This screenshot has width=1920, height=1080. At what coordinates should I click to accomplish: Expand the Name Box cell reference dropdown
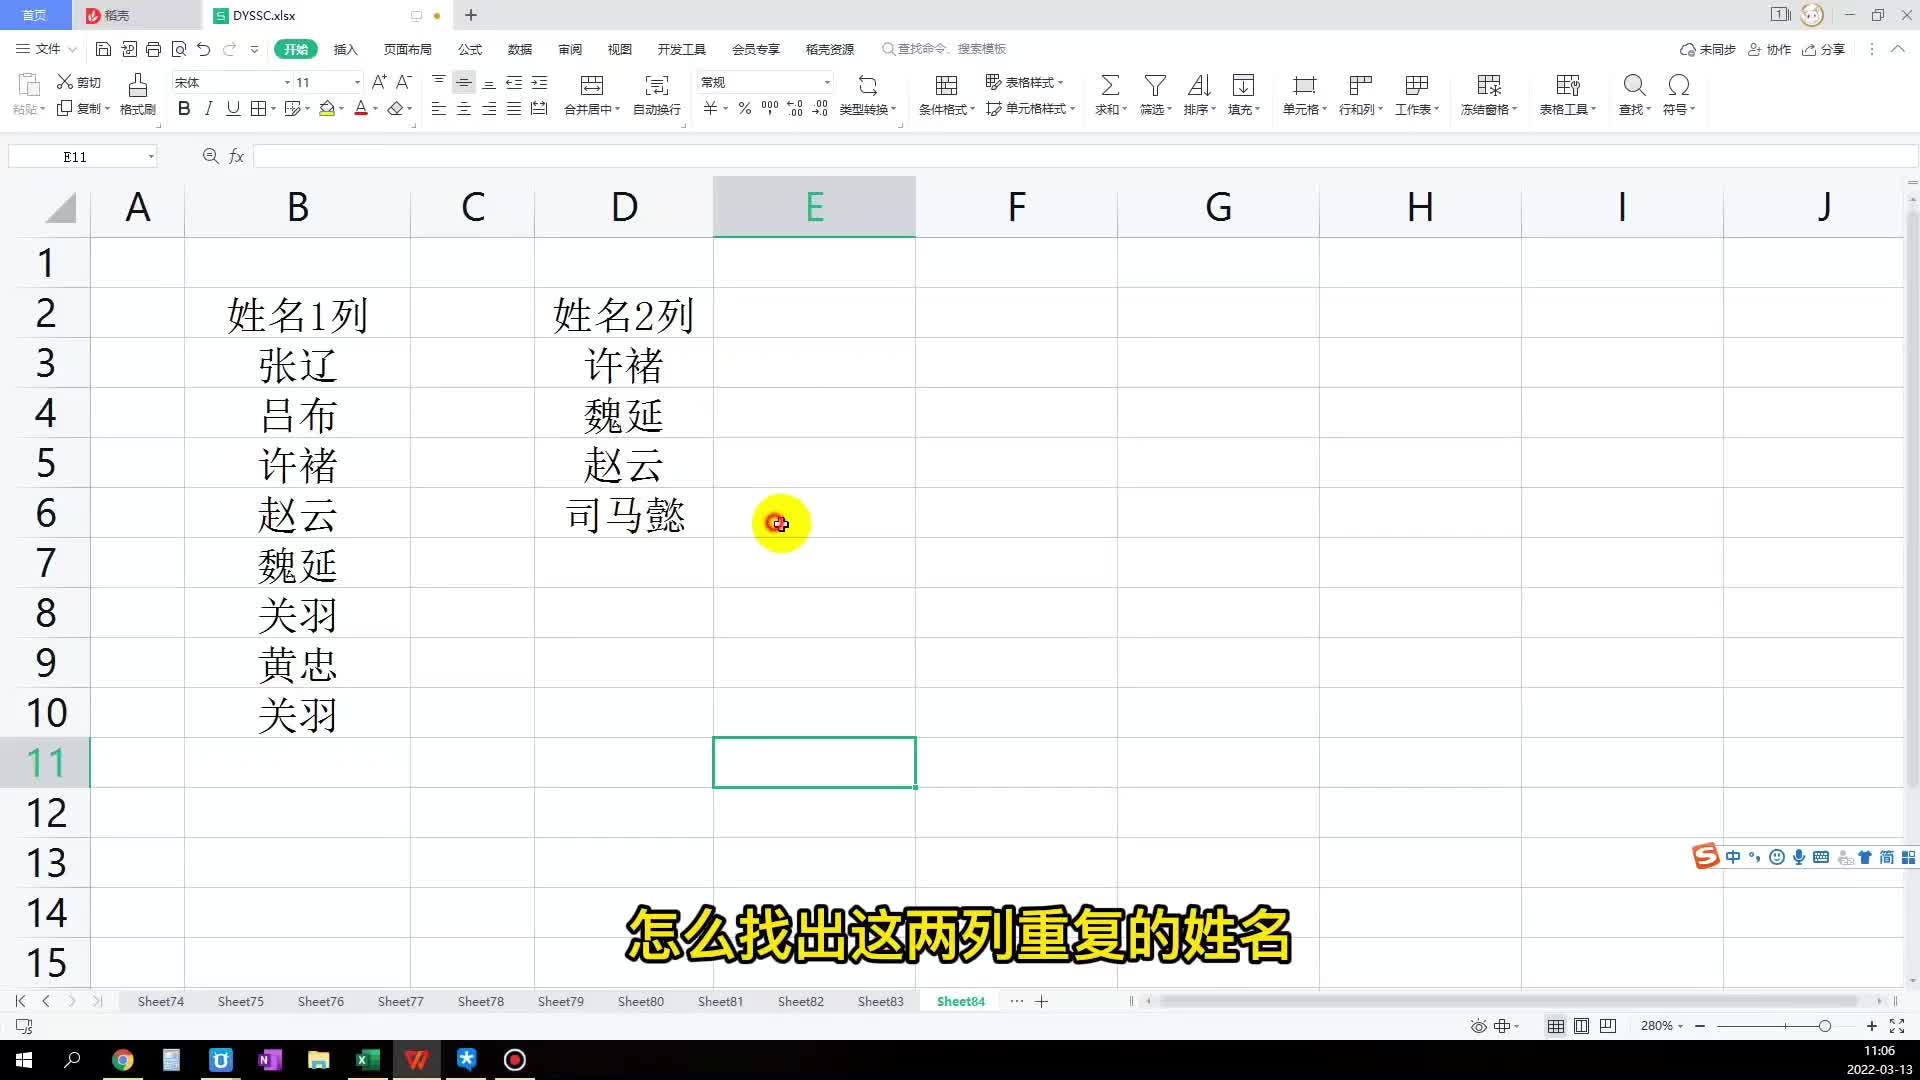(151, 157)
